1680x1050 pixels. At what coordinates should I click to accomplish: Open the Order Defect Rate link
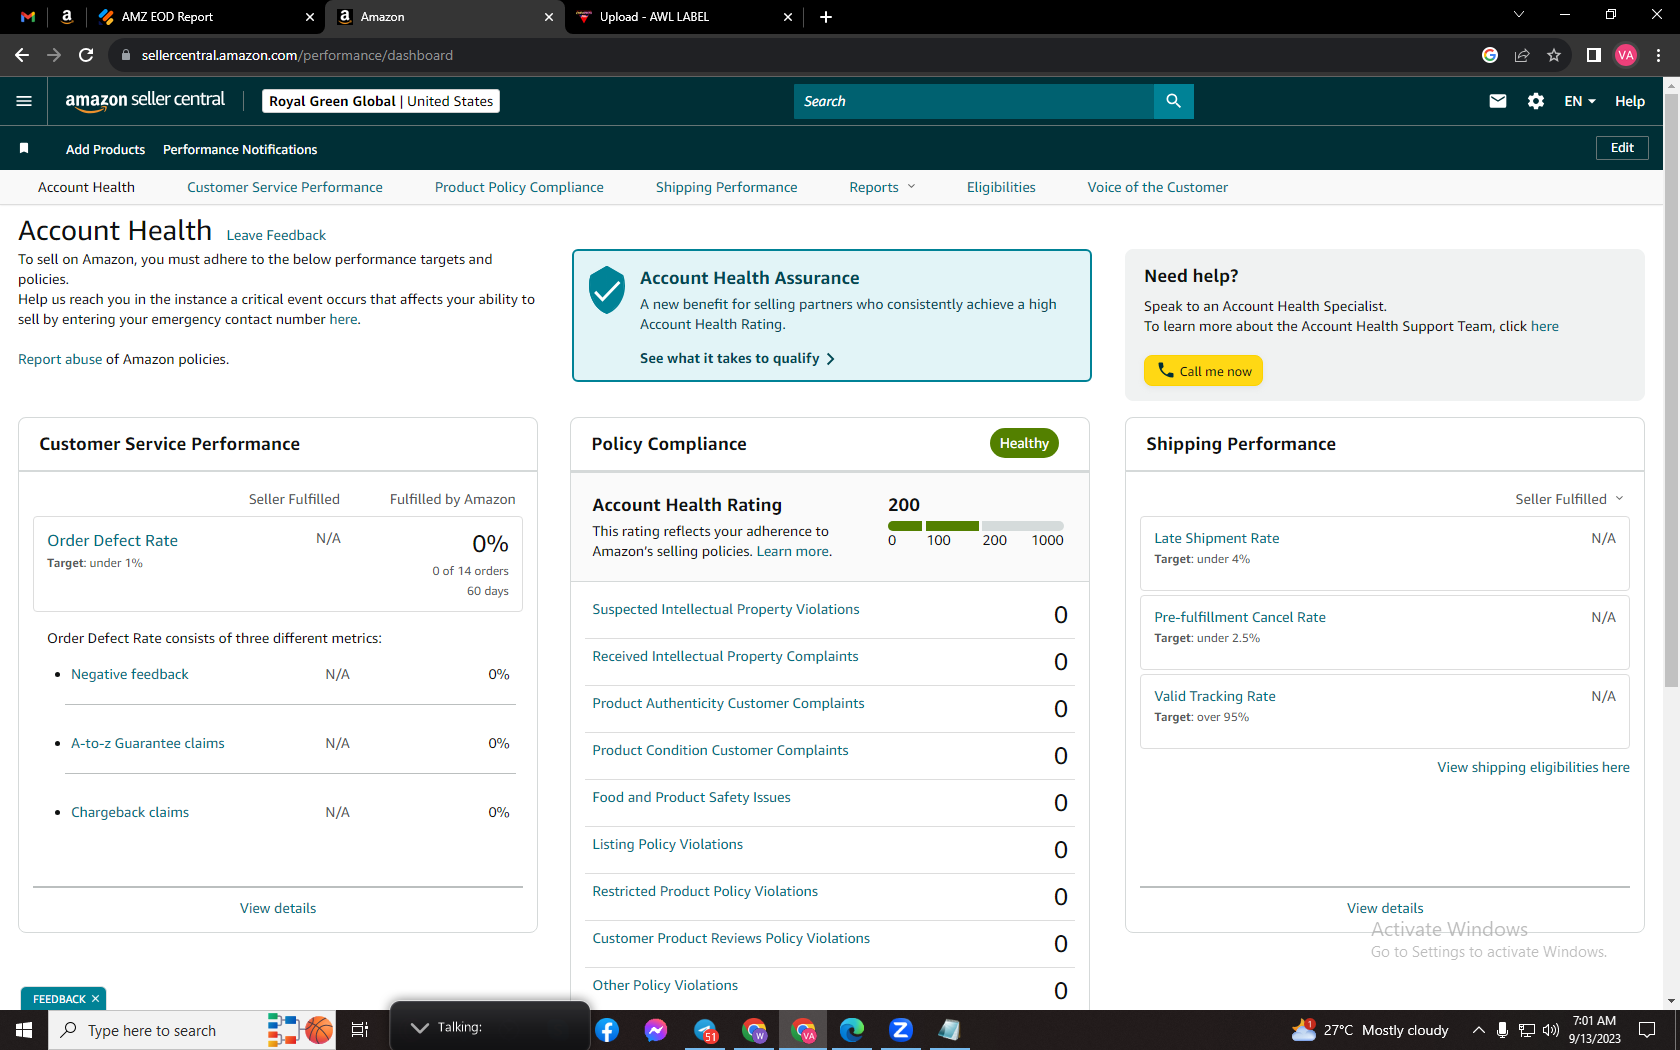112,540
